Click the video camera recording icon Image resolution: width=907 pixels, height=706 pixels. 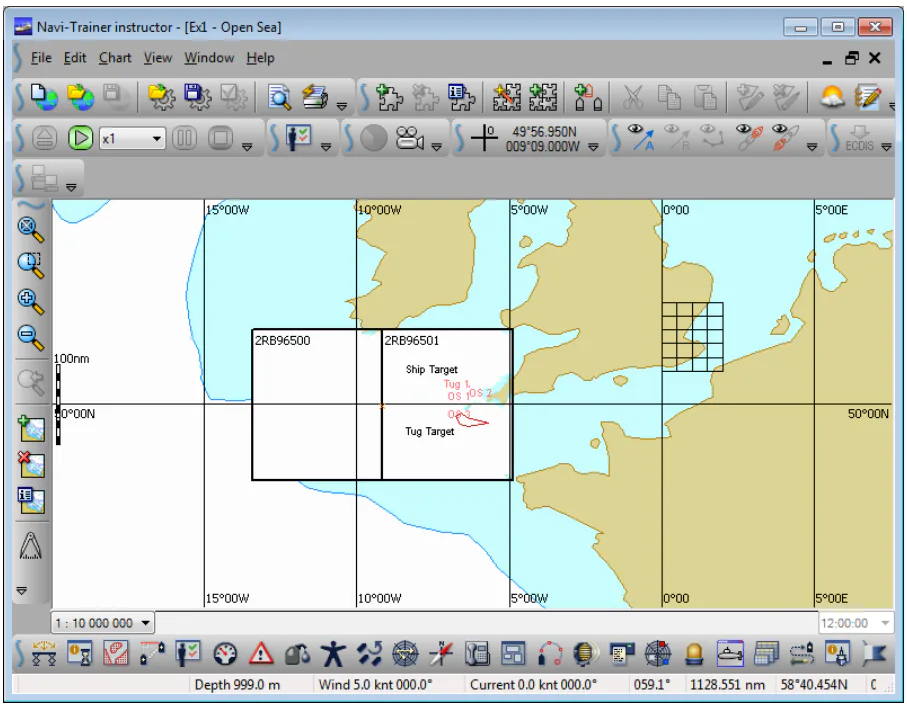point(410,139)
